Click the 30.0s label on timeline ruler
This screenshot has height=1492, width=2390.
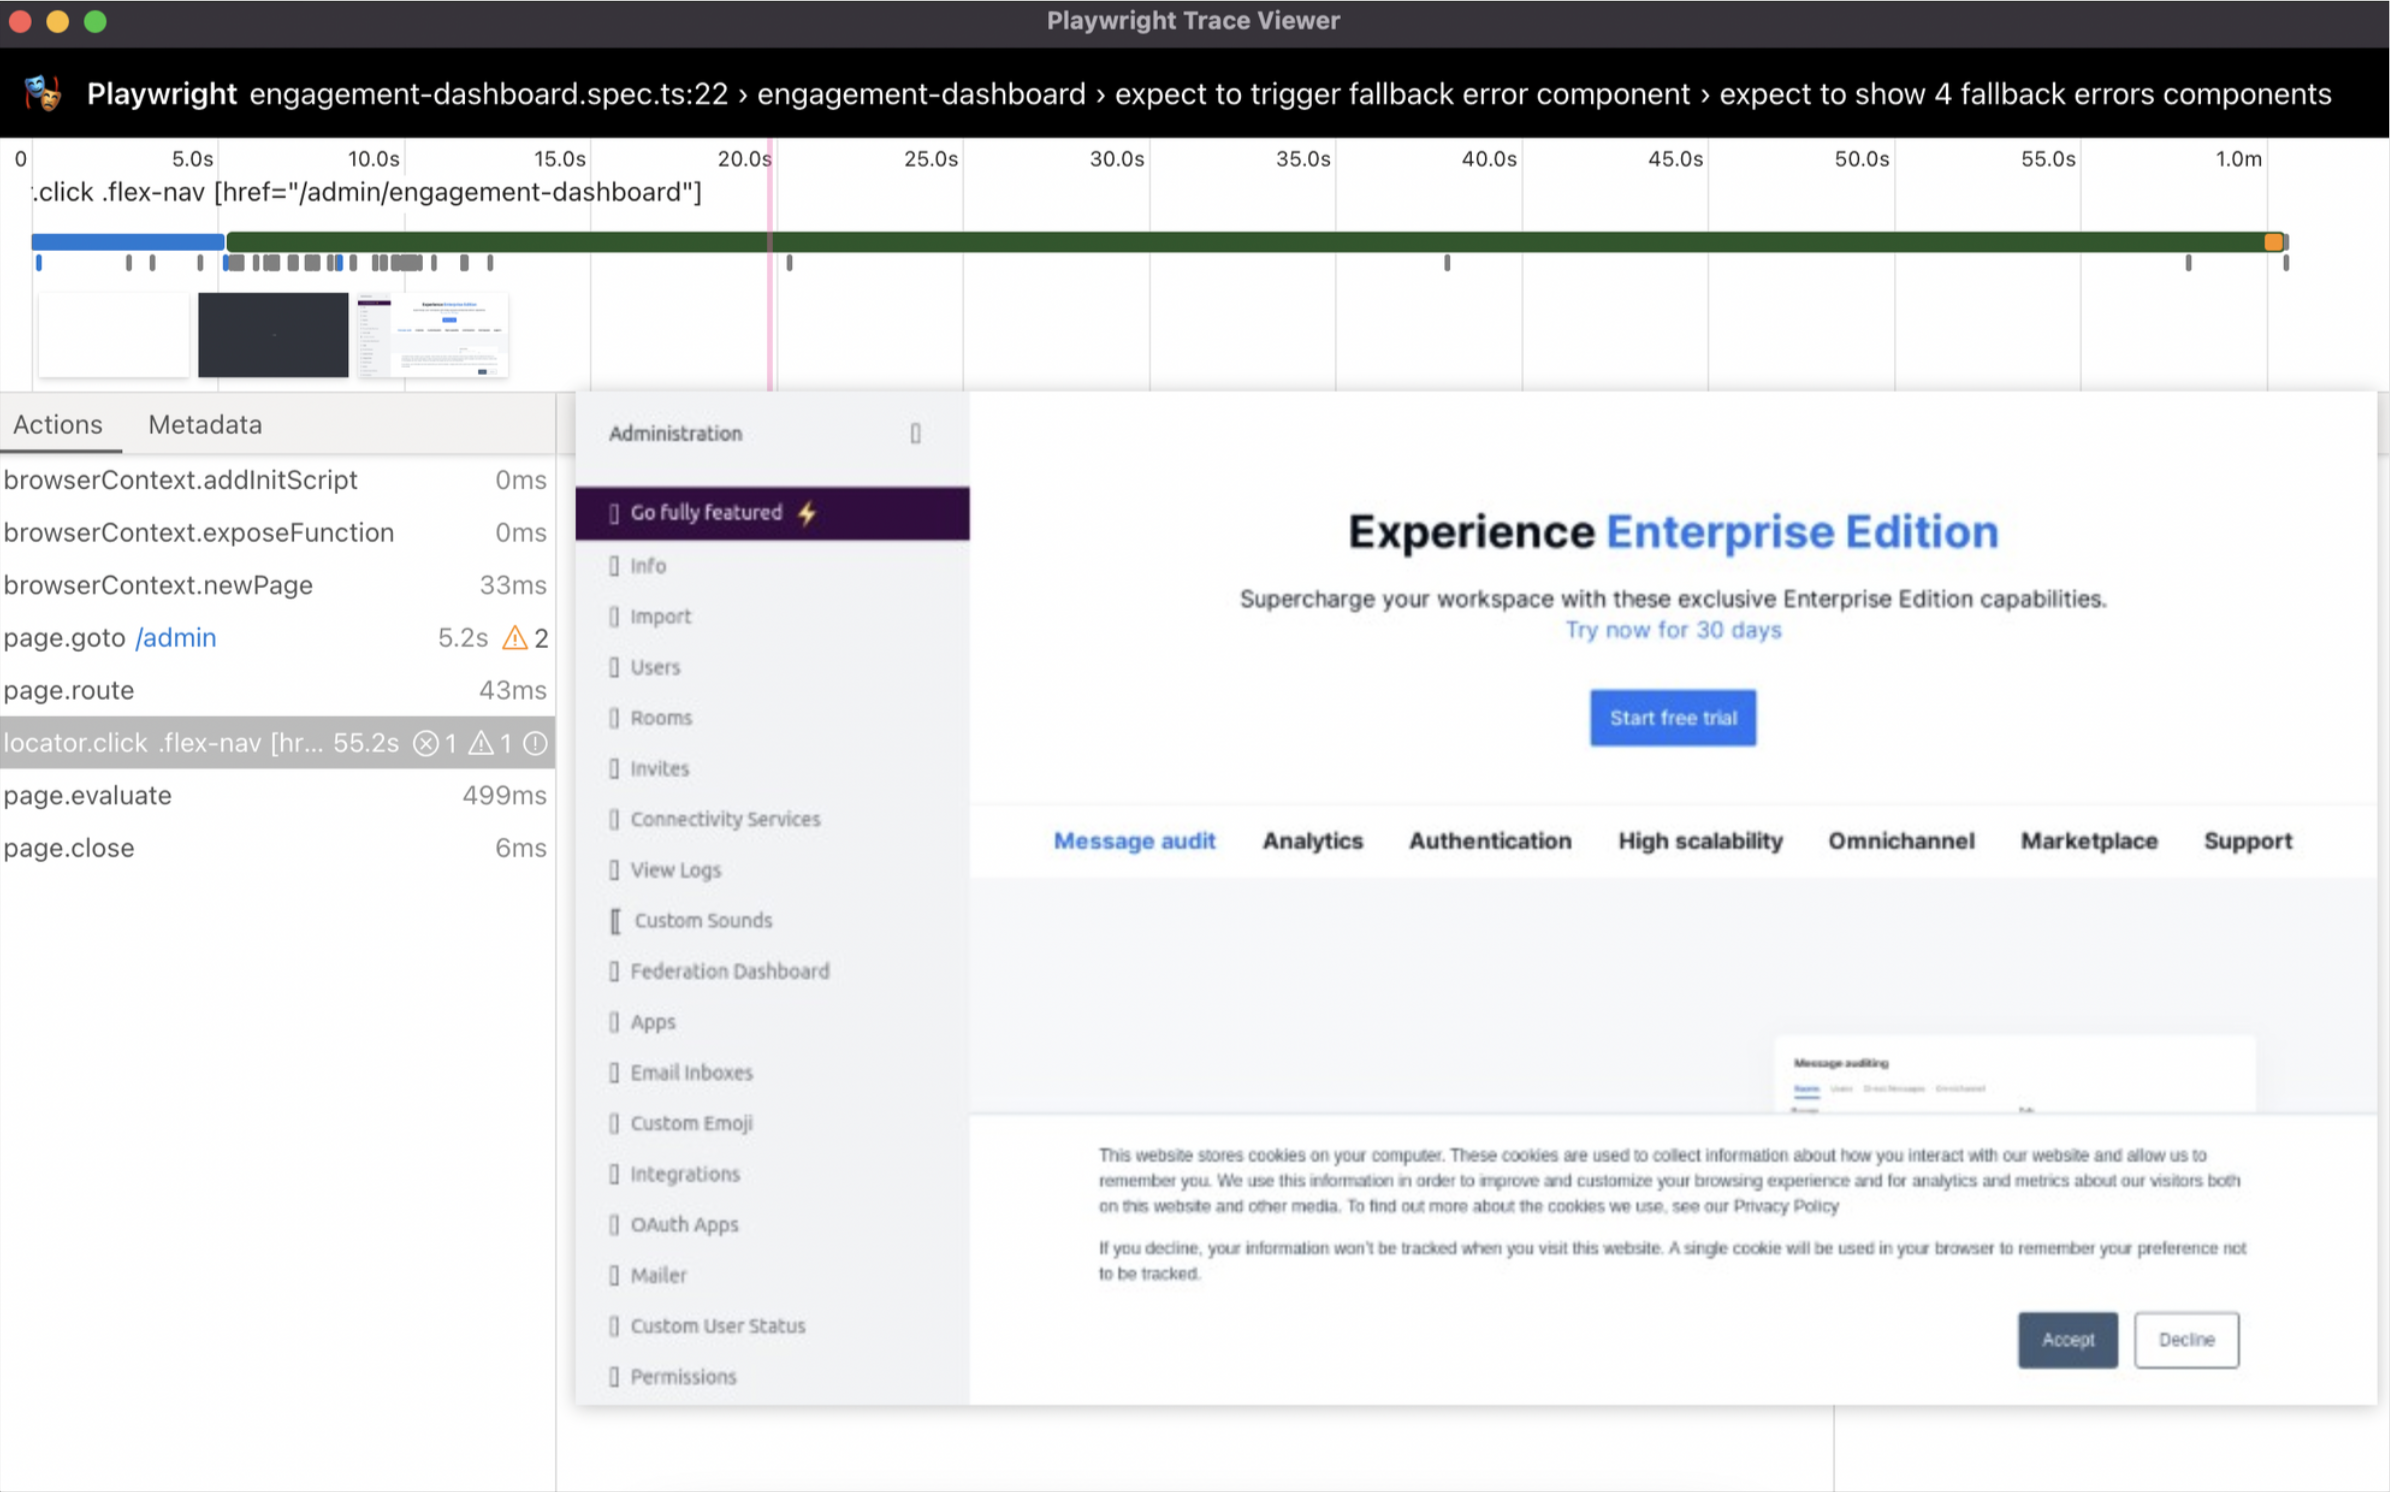coord(1116,159)
